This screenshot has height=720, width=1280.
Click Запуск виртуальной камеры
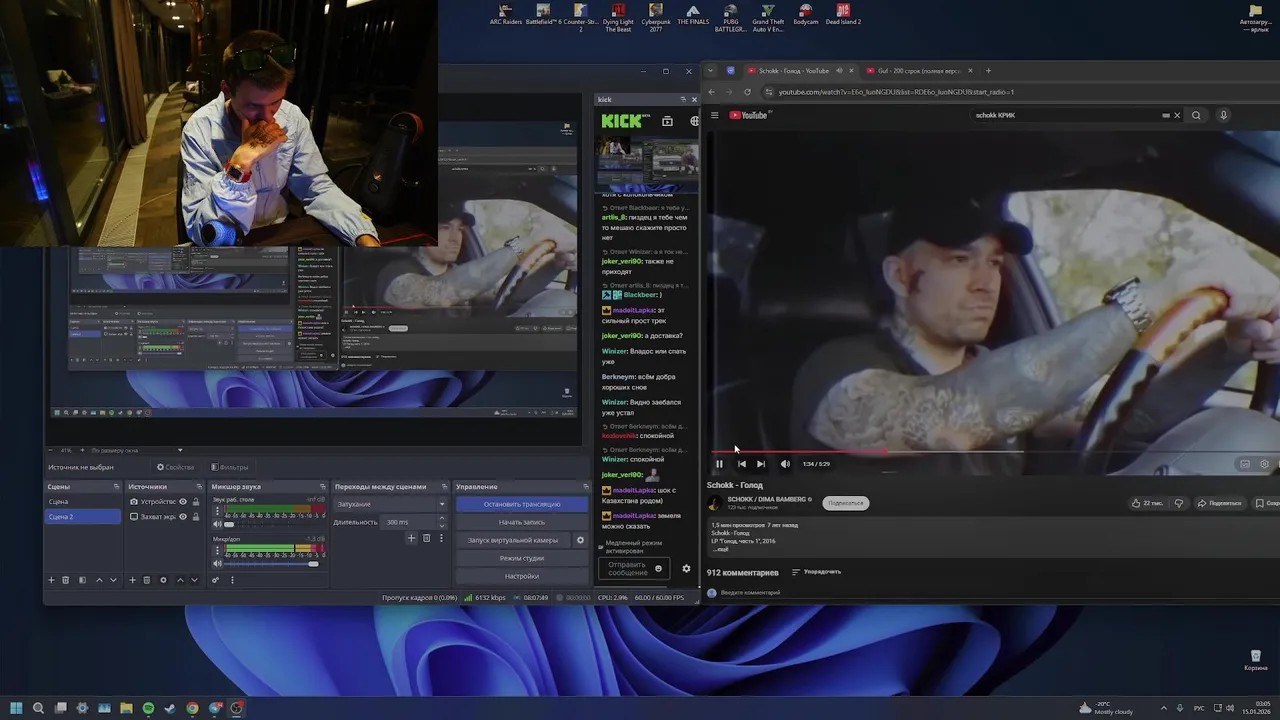(x=513, y=540)
